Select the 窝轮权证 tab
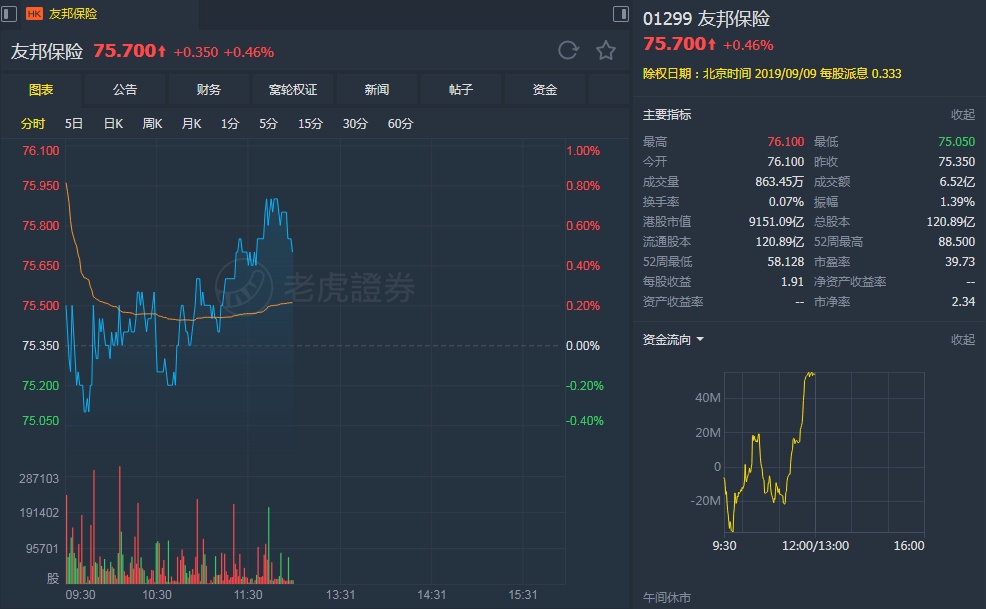Viewport: 986px width, 609px height. 293,90
